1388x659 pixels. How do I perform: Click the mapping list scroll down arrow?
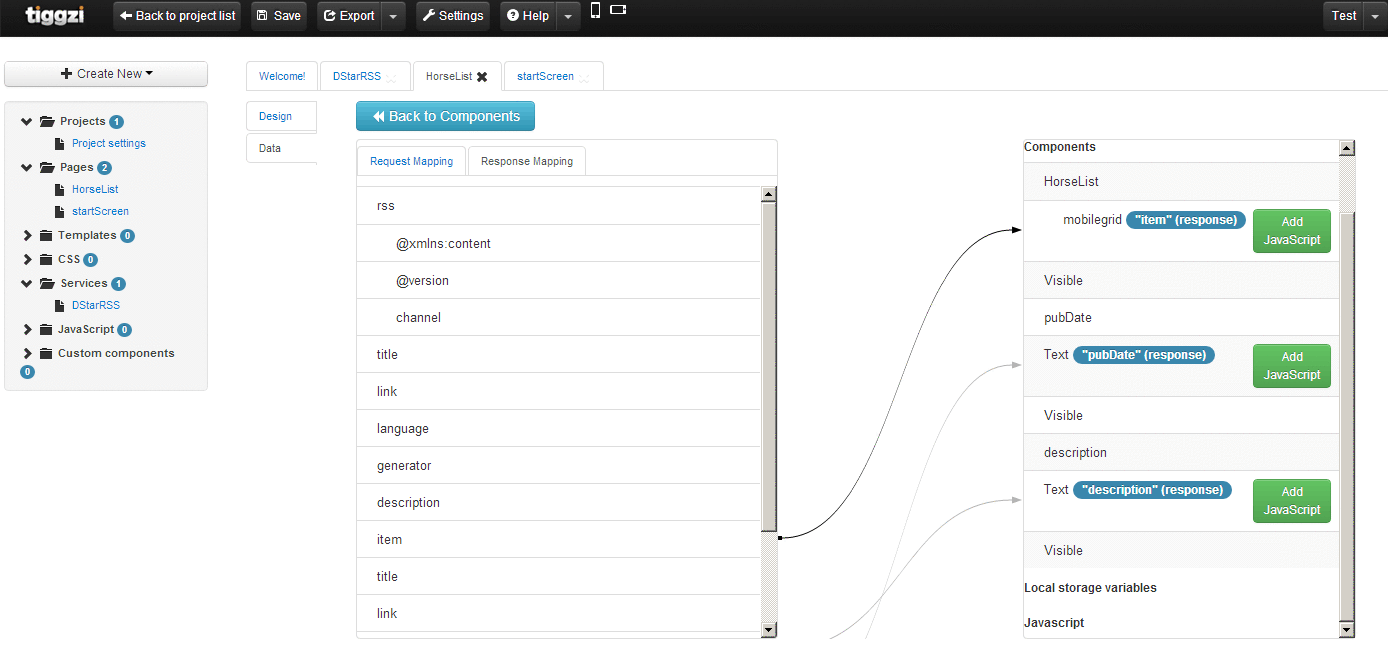(768, 629)
